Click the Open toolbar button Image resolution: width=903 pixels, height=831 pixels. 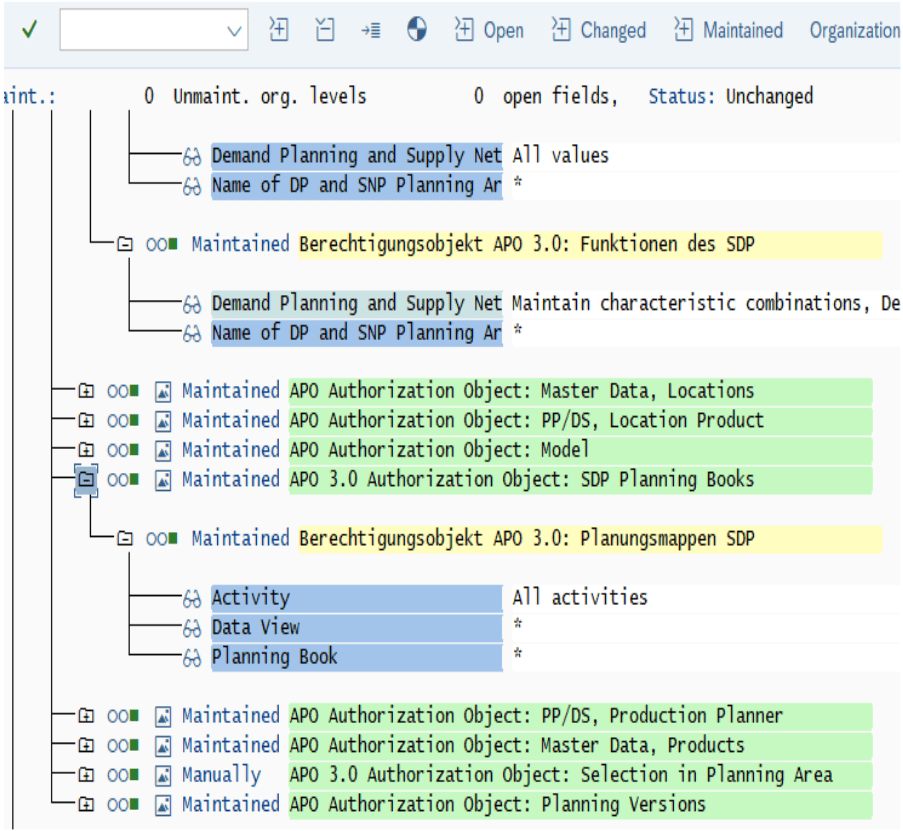tap(489, 30)
